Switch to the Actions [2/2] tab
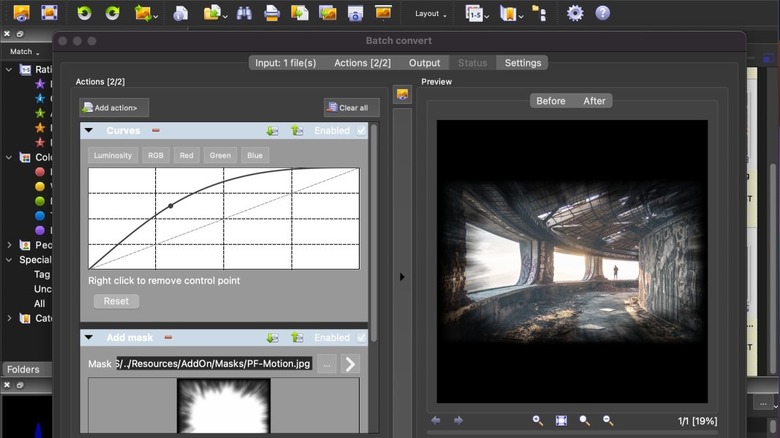 [362, 63]
